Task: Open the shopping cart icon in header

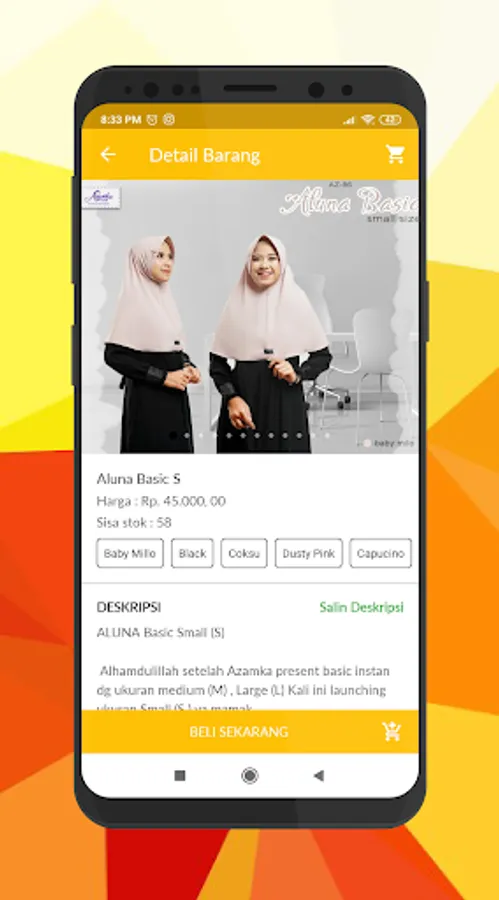Action: coord(395,154)
